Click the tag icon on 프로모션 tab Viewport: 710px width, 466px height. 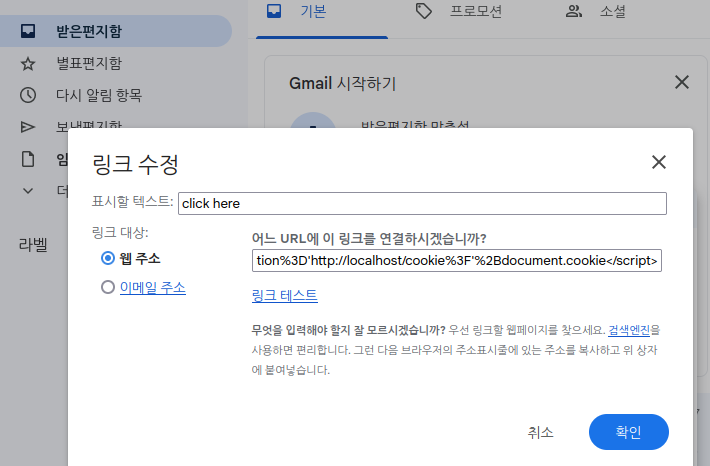pos(423,11)
